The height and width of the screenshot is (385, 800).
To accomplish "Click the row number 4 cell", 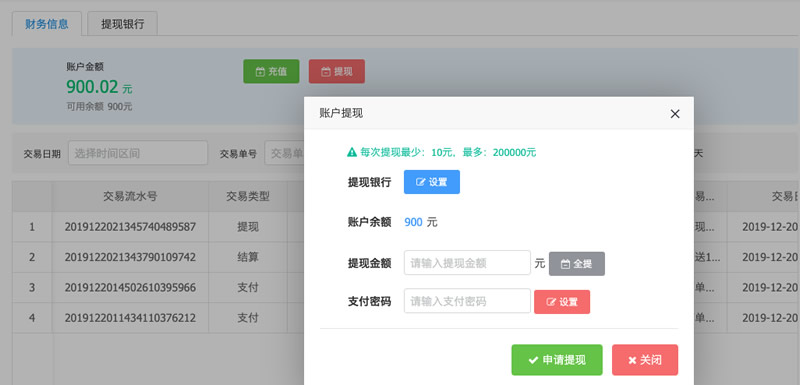I will coord(32,318).
